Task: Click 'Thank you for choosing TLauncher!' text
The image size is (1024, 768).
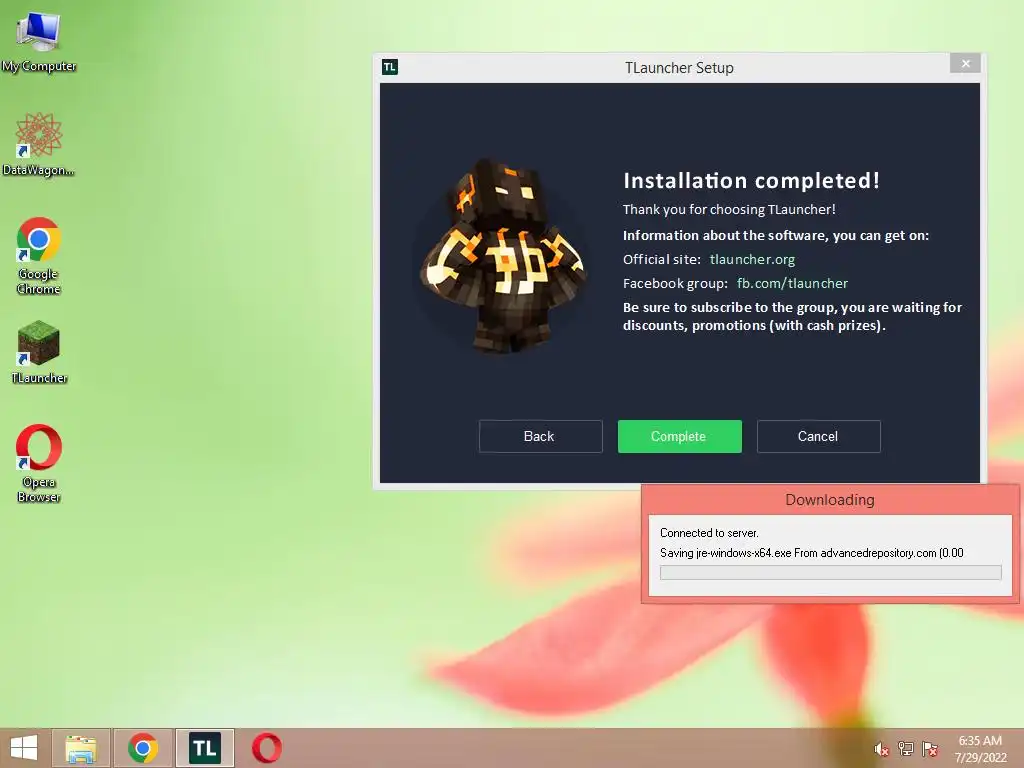Action: (729, 210)
